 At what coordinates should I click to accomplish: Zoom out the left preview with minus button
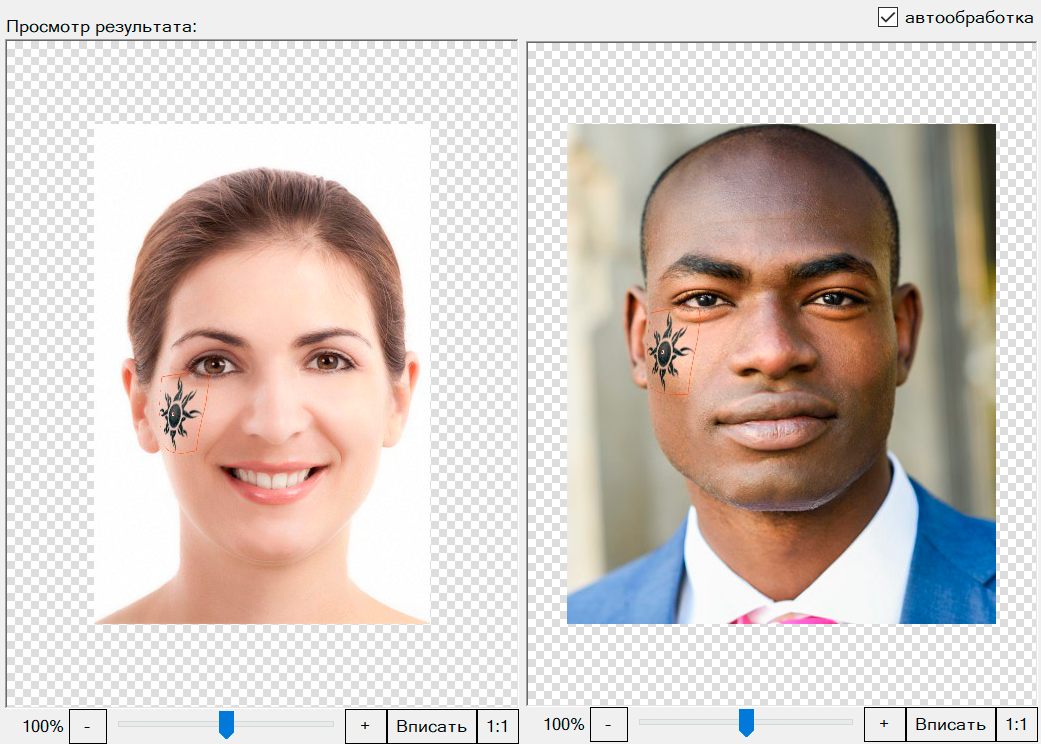point(88,726)
